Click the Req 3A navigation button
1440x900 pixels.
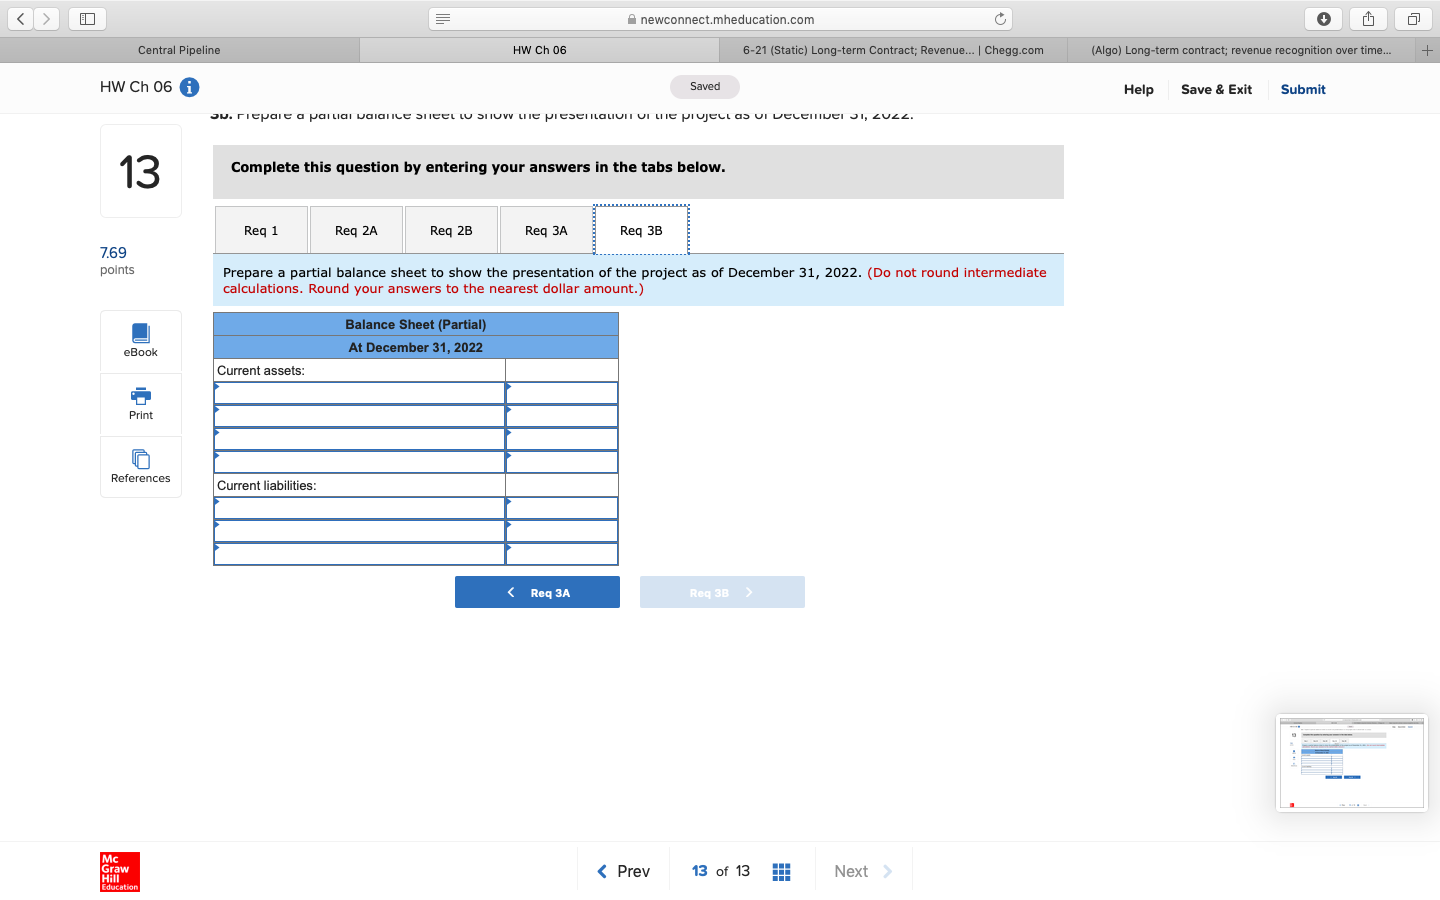(537, 591)
